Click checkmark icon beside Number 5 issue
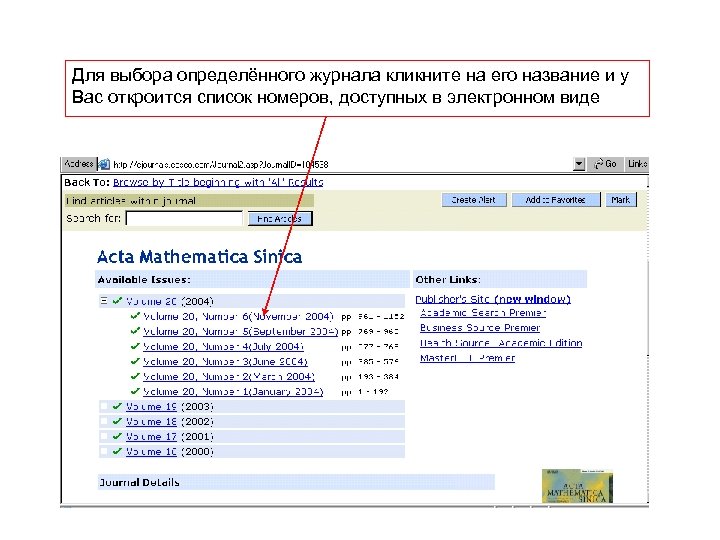 point(135,331)
